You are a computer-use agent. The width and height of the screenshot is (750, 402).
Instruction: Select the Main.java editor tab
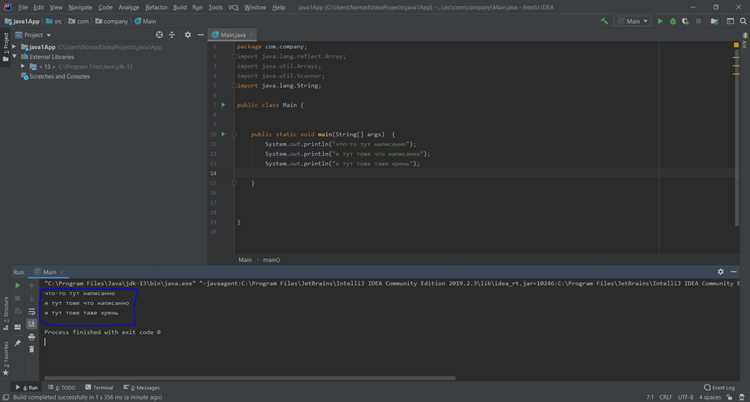(x=232, y=35)
